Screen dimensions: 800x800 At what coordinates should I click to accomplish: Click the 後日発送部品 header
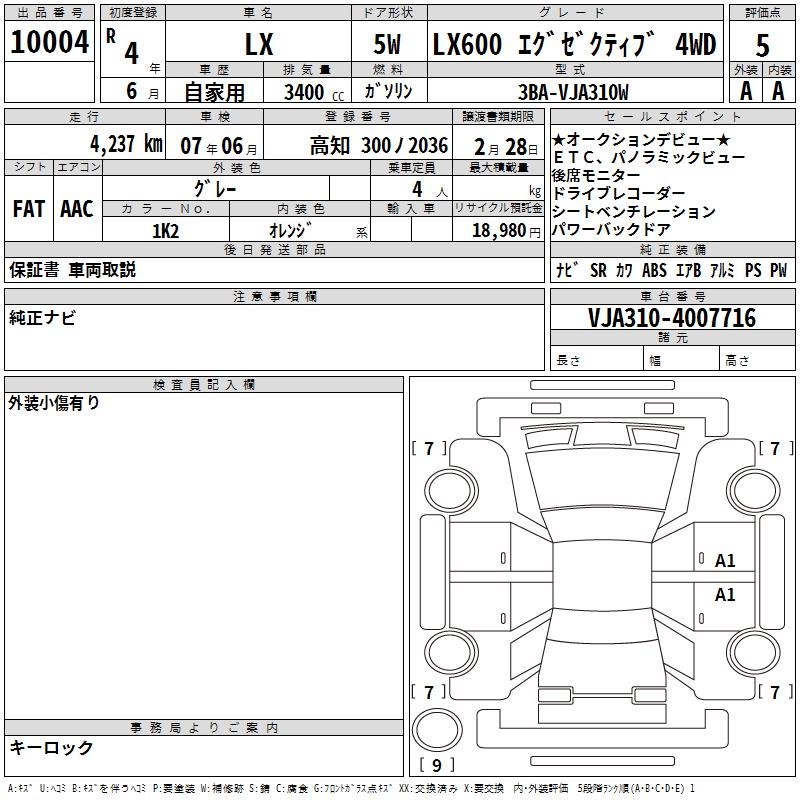(274, 250)
